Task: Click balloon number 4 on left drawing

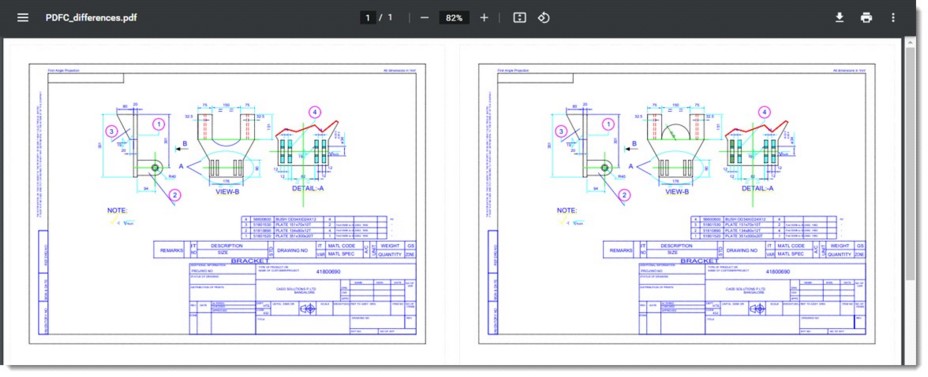Action: click(x=315, y=111)
